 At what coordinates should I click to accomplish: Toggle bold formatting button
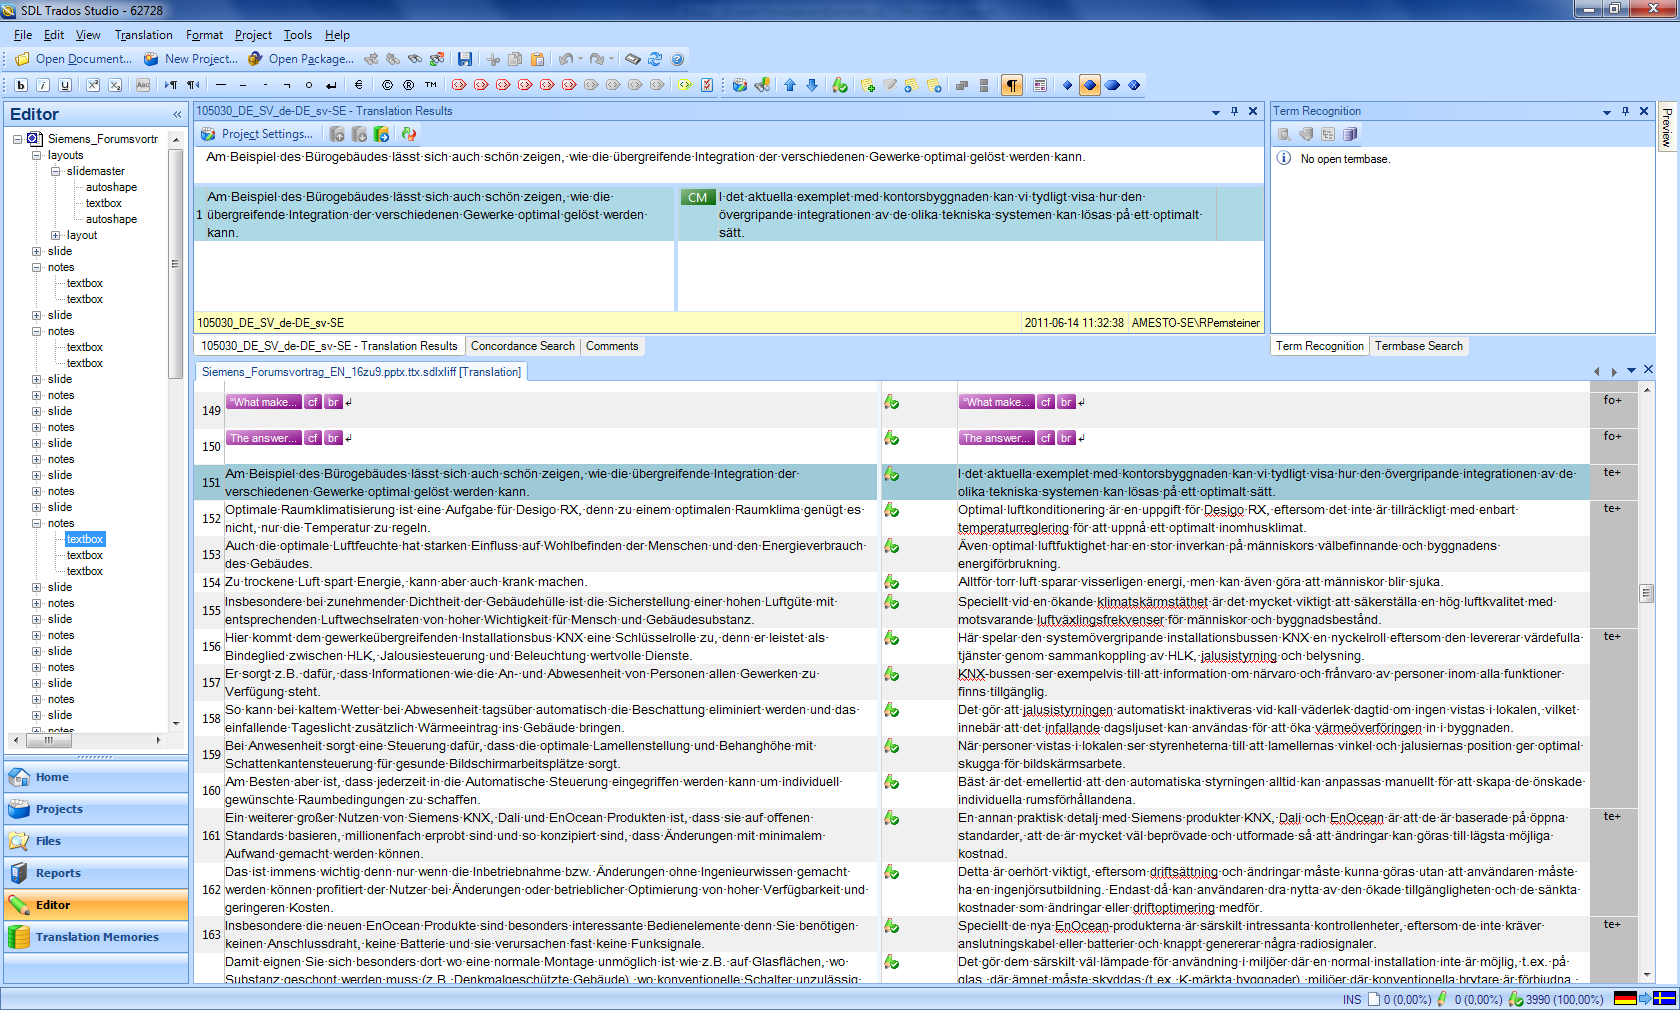click(21, 85)
